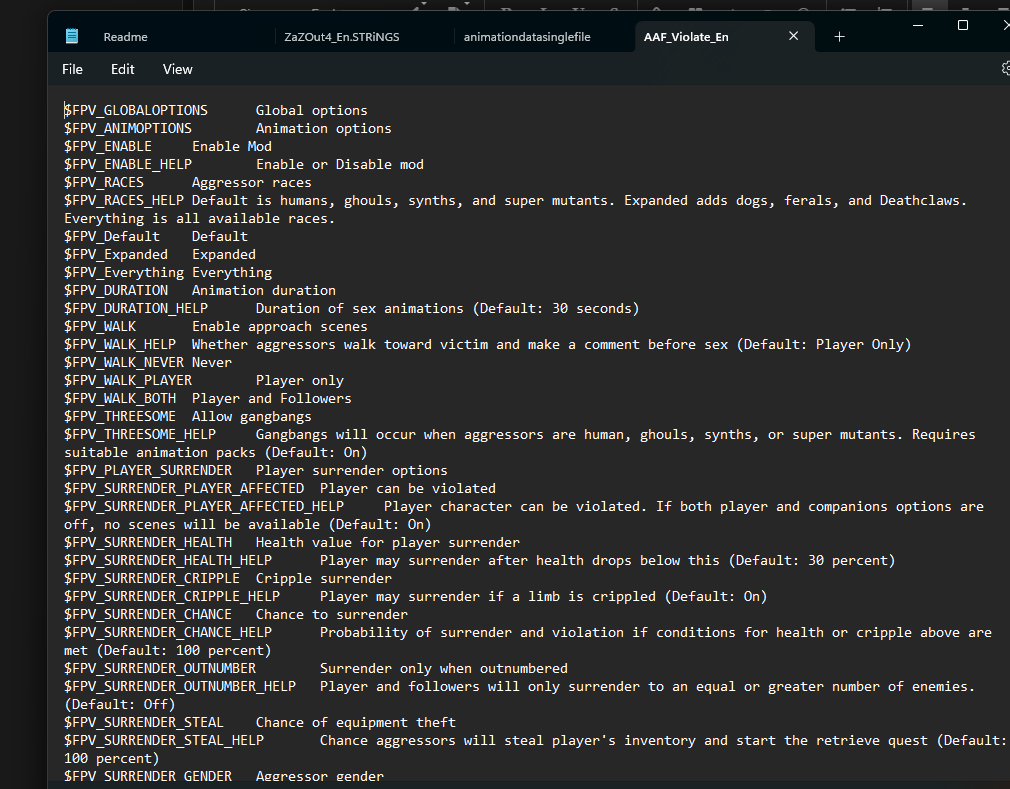Click the value 'Allow gangbangs'

coord(251,417)
